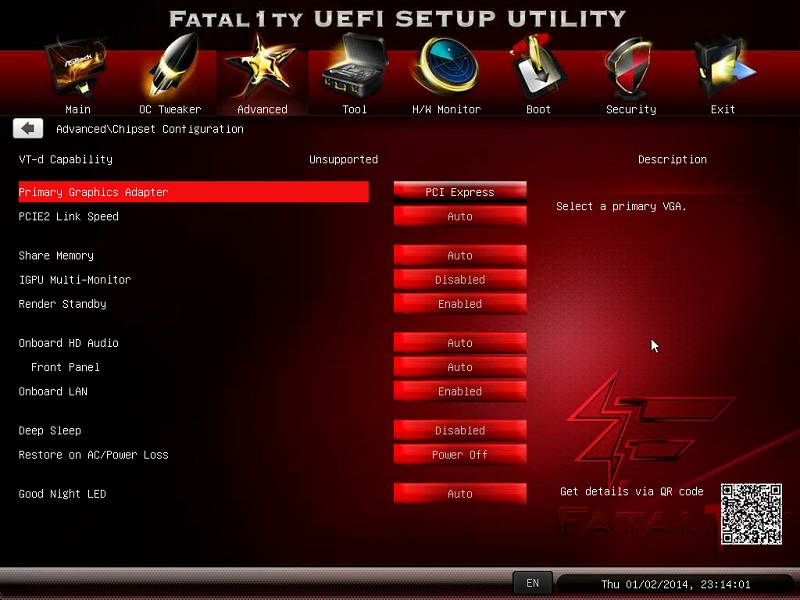Switch to the Exit tab label
The height and width of the screenshot is (600, 800).
pyautogui.click(x=723, y=109)
